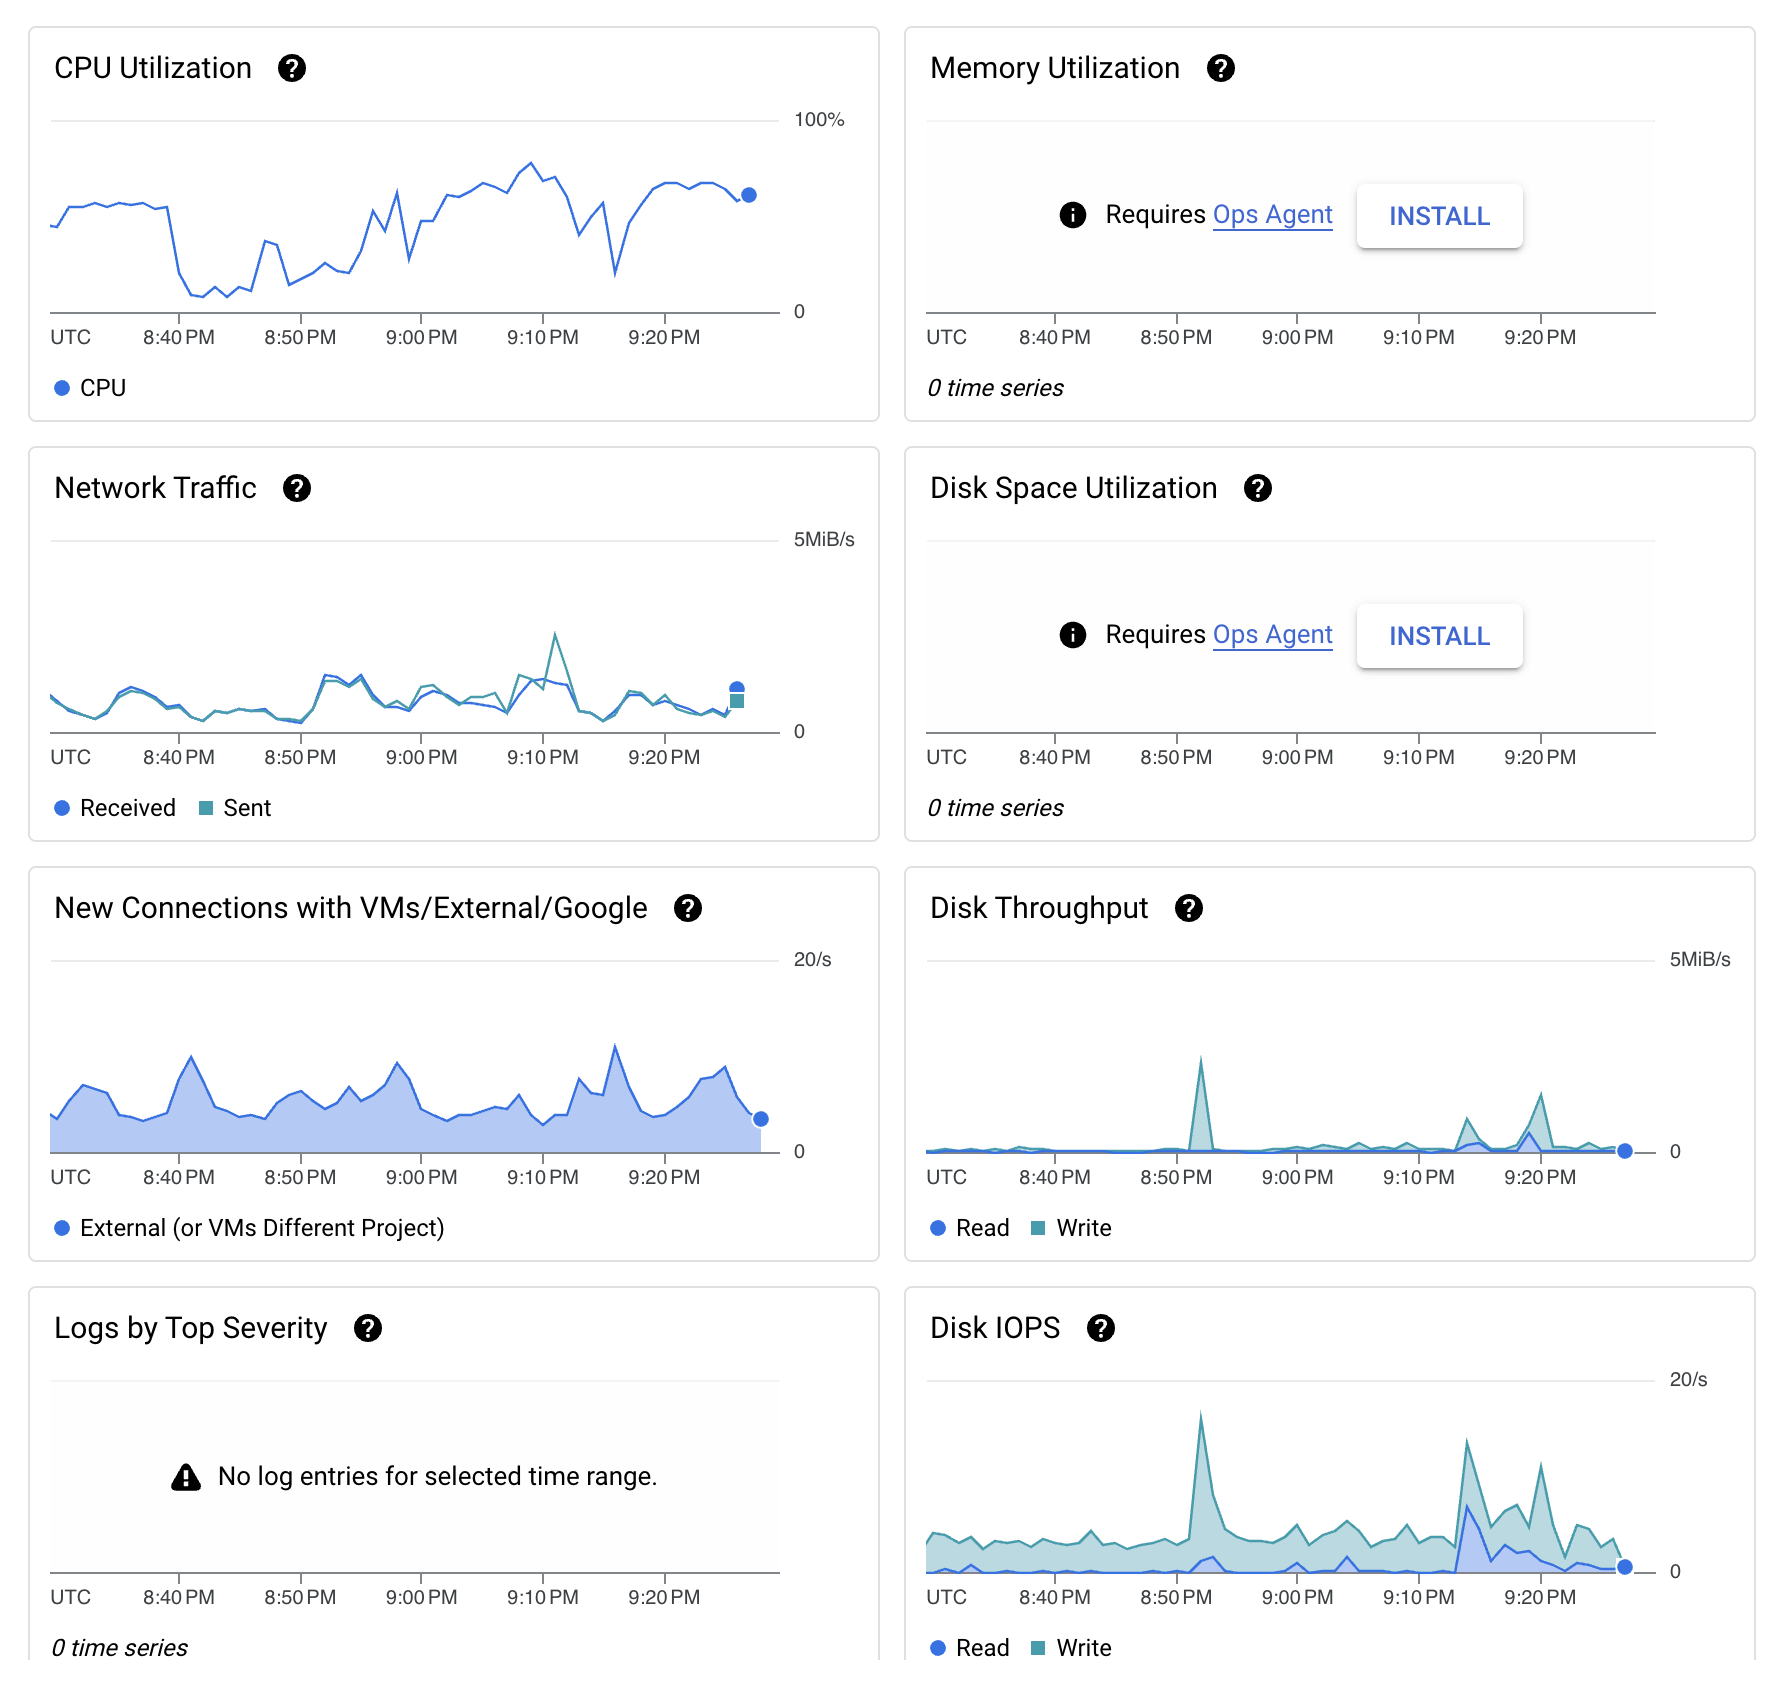Click latest data point on Disk Throughput chart
This screenshot has width=1782, height=1704.
pos(1625,1151)
